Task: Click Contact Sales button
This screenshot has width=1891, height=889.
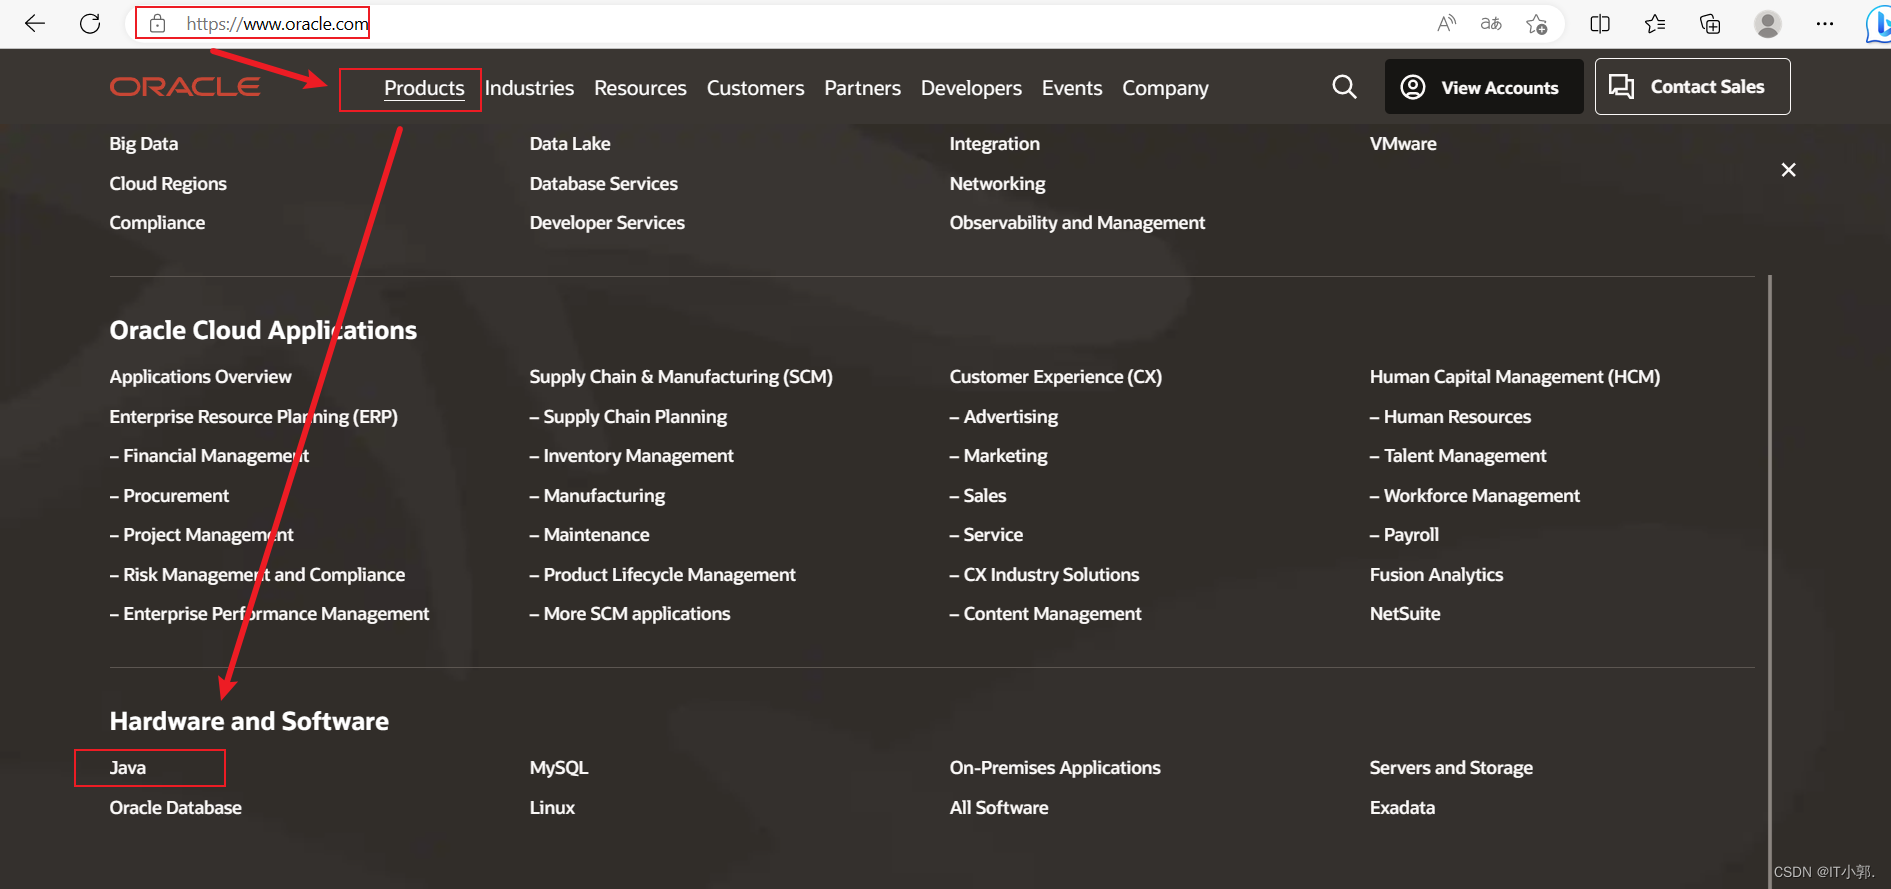Action: (x=1692, y=87)
